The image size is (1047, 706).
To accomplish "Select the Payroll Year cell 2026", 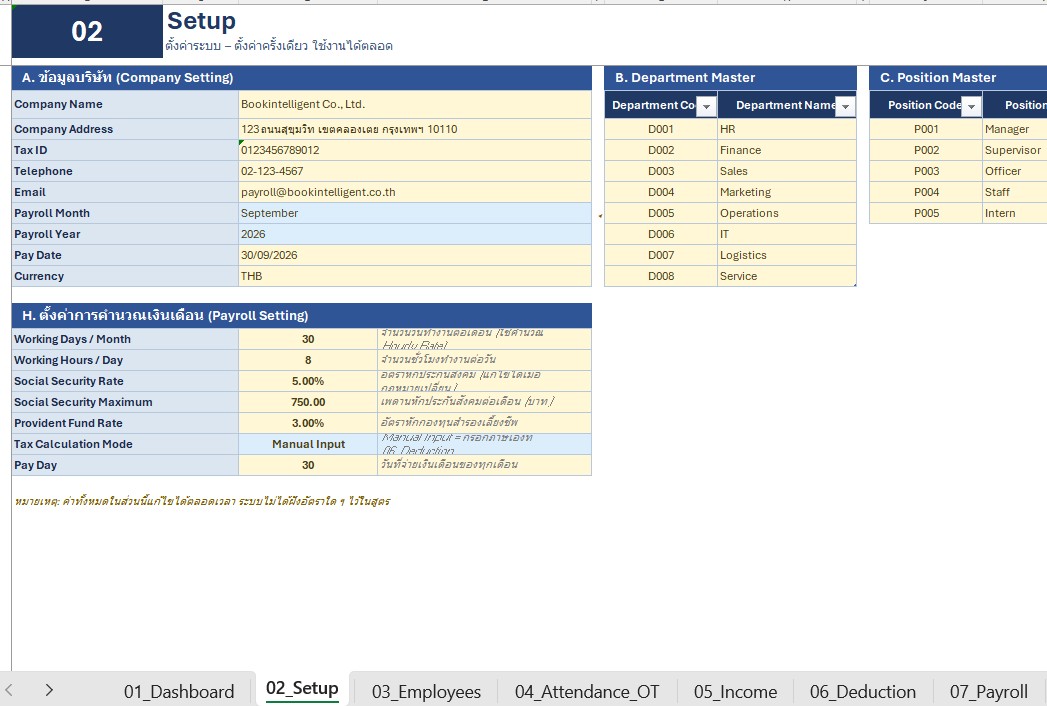I will [x=415, y=234].
